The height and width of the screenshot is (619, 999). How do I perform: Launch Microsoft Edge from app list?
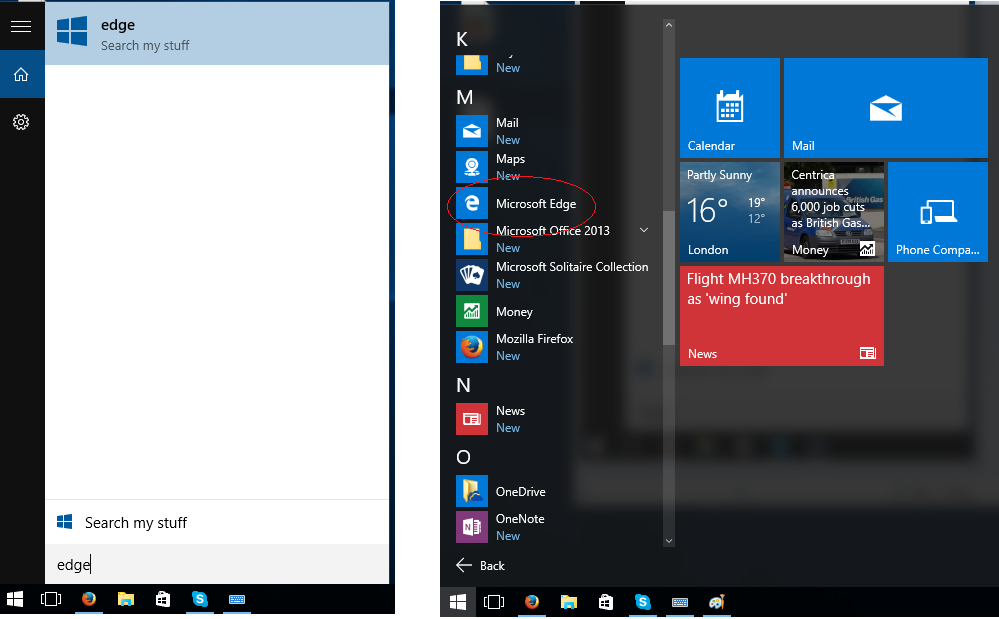pyautogui.click(x=554, y=203)
